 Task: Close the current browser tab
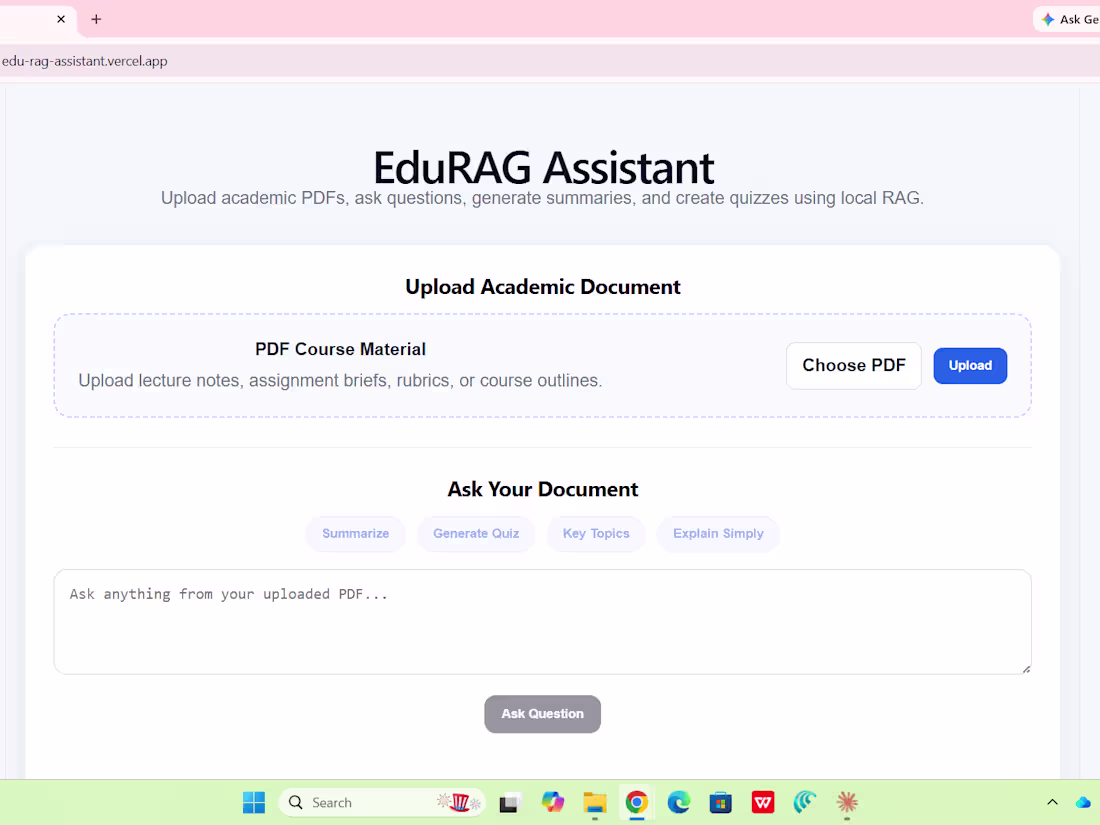[61, 19]
